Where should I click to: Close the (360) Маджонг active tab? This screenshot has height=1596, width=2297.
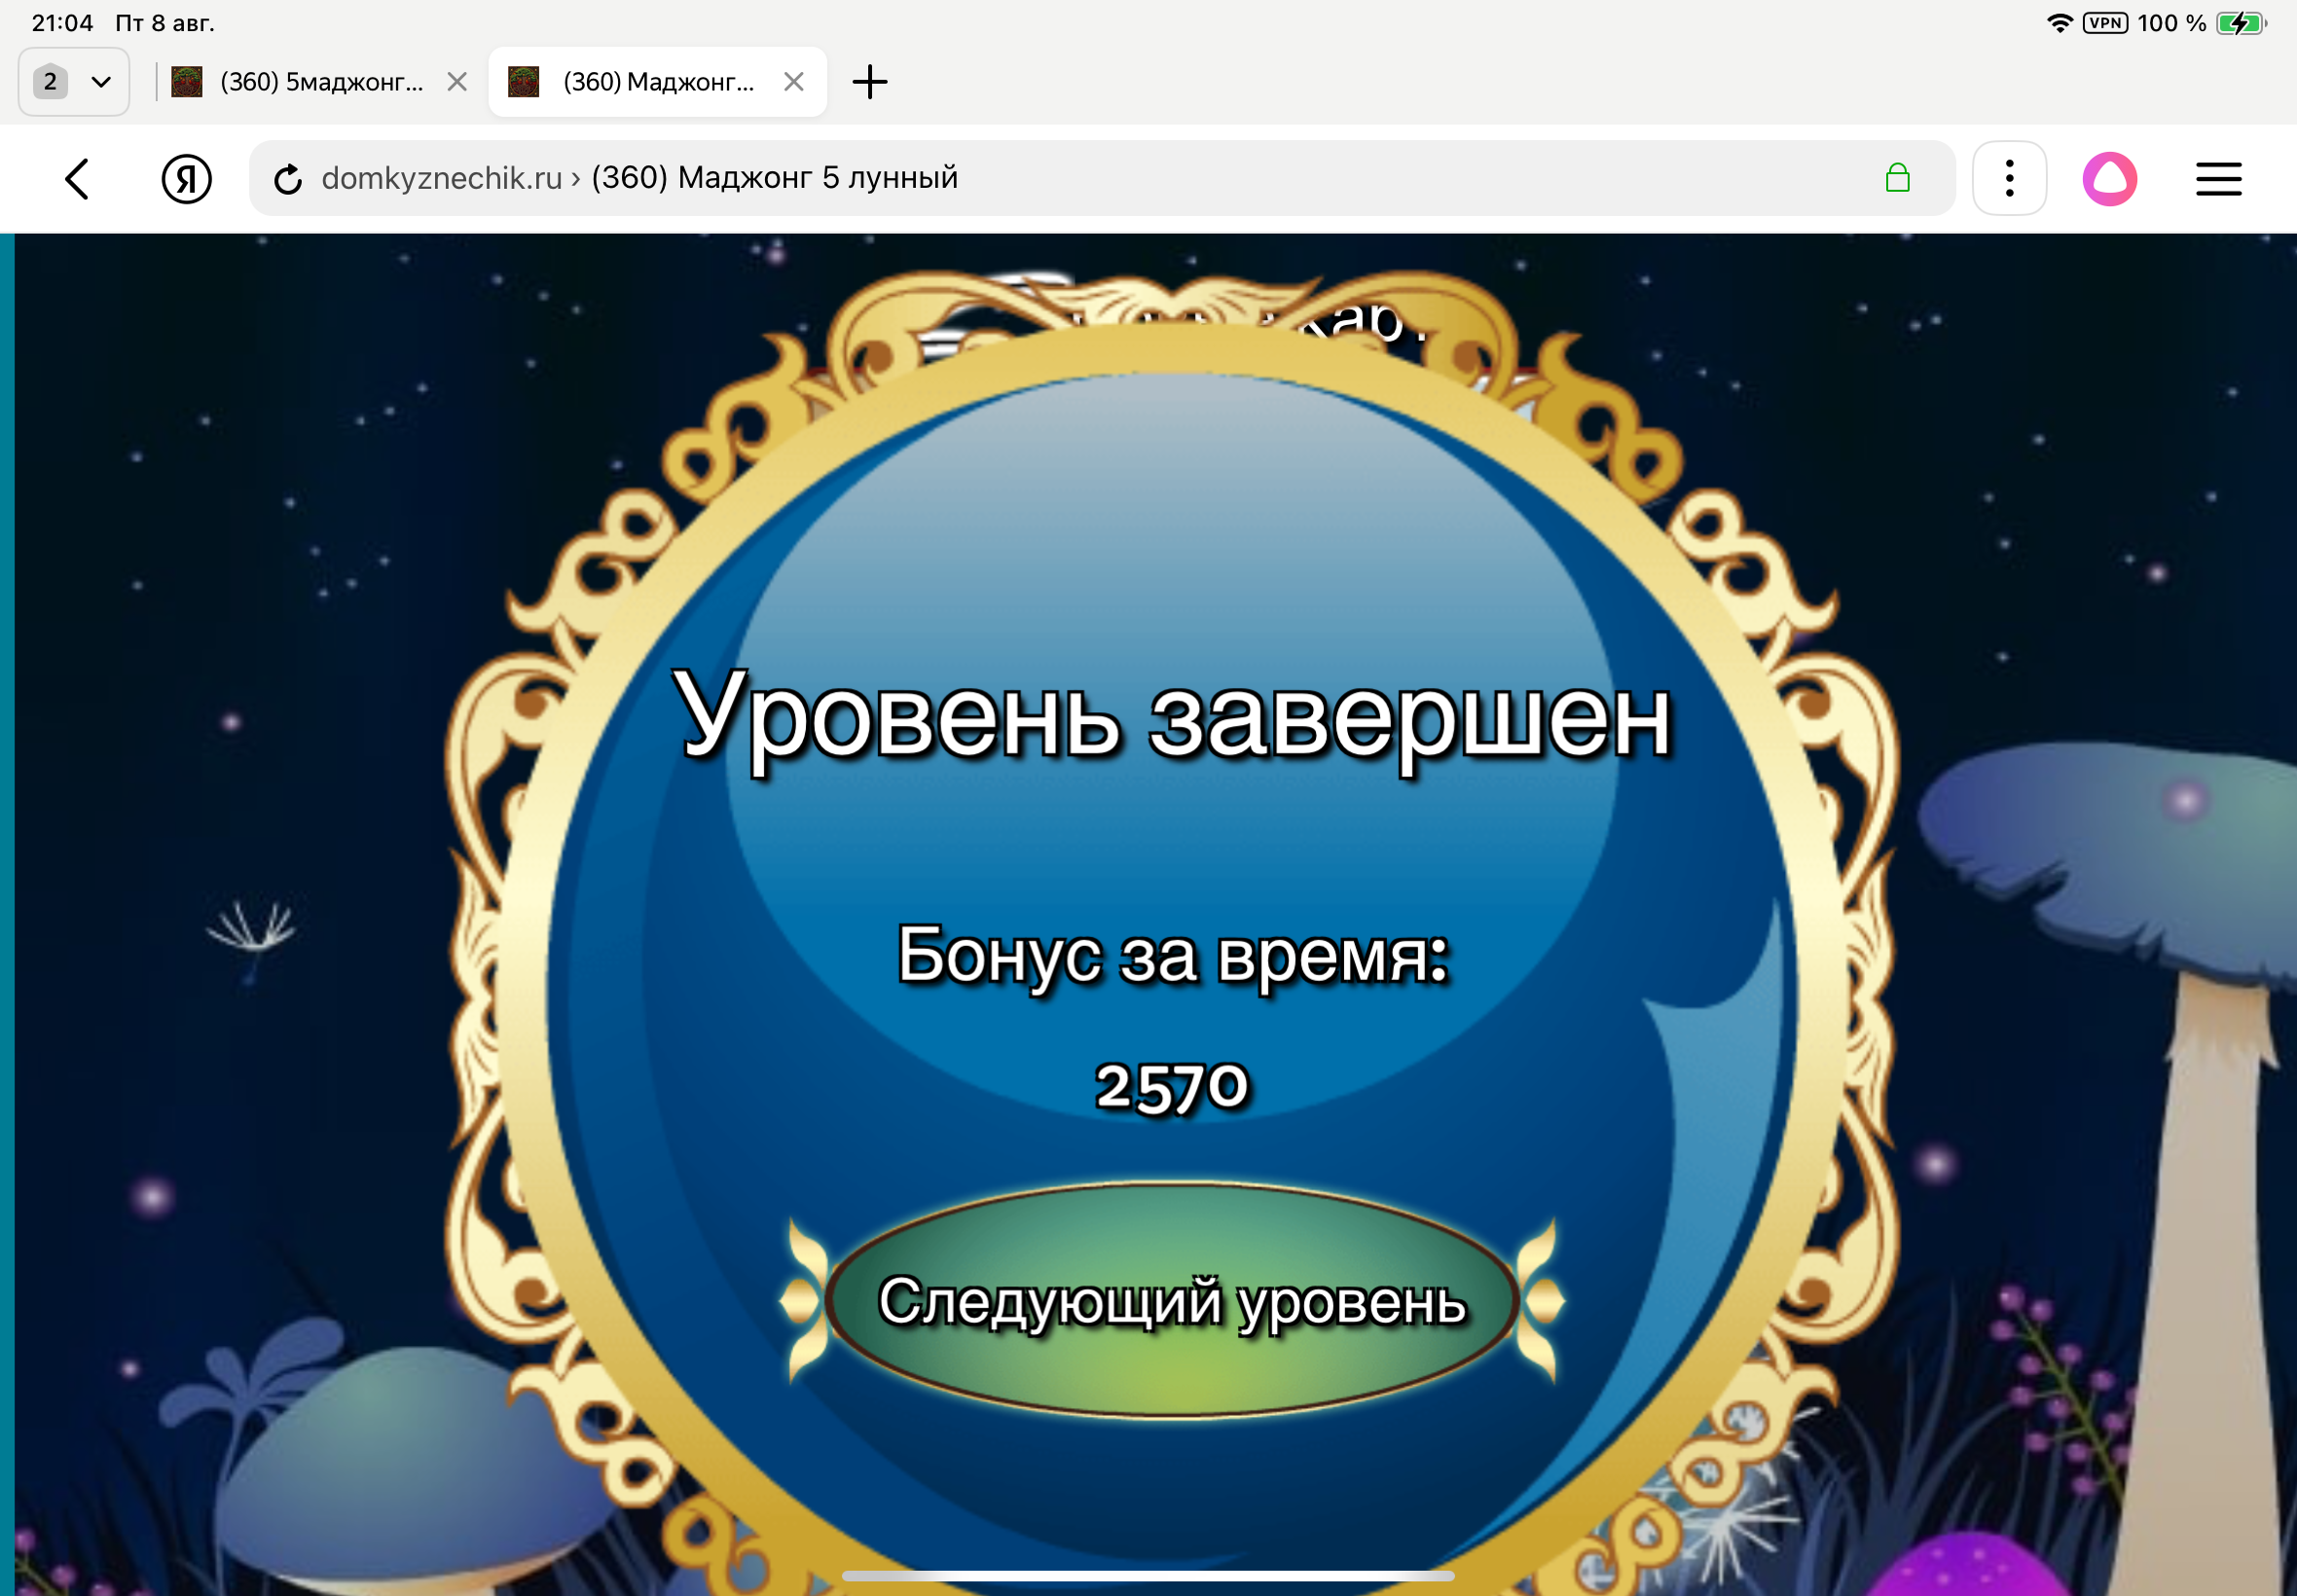794,81
